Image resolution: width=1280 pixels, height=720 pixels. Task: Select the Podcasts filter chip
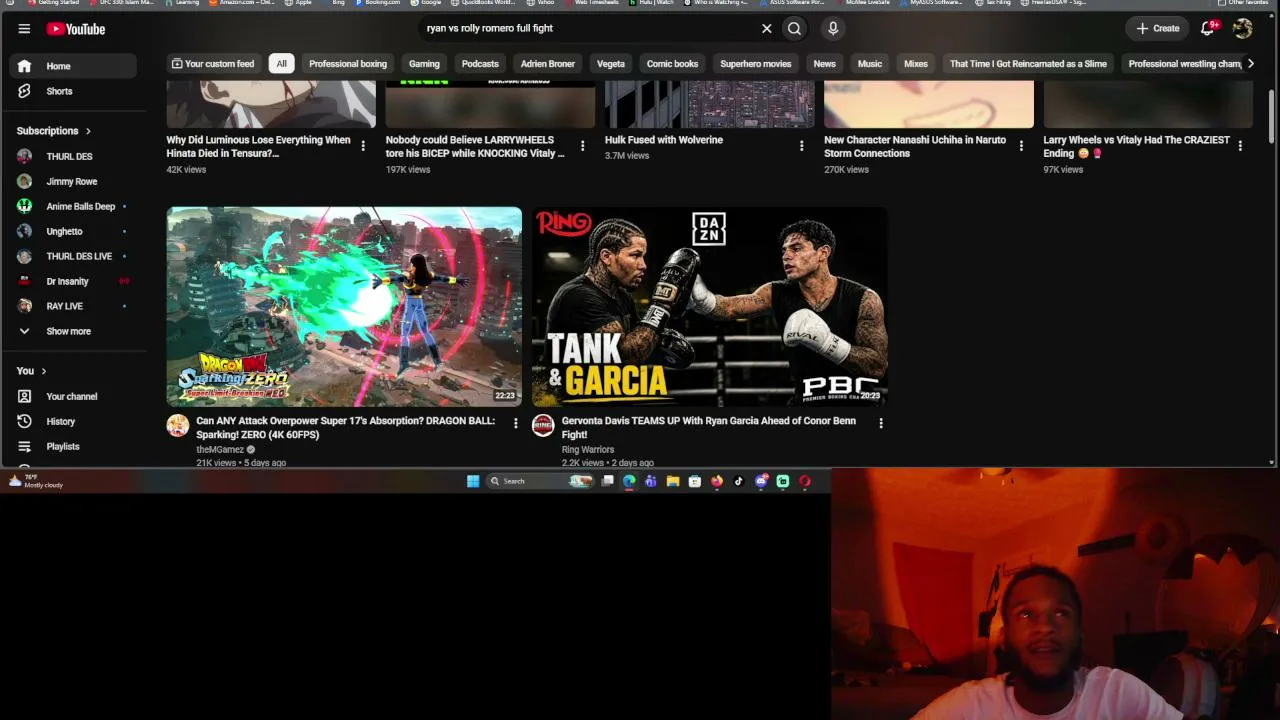point(480,64)
